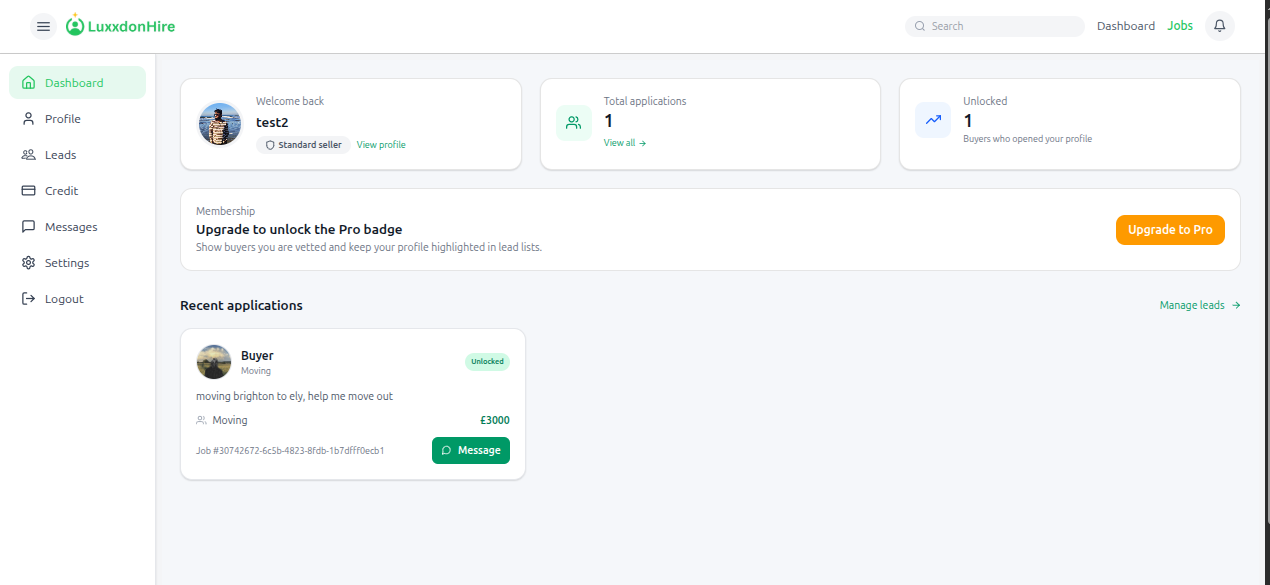Open View profile link
Image resolution: width=1270 pixels, height=585 pixels.
coord(380,144)
